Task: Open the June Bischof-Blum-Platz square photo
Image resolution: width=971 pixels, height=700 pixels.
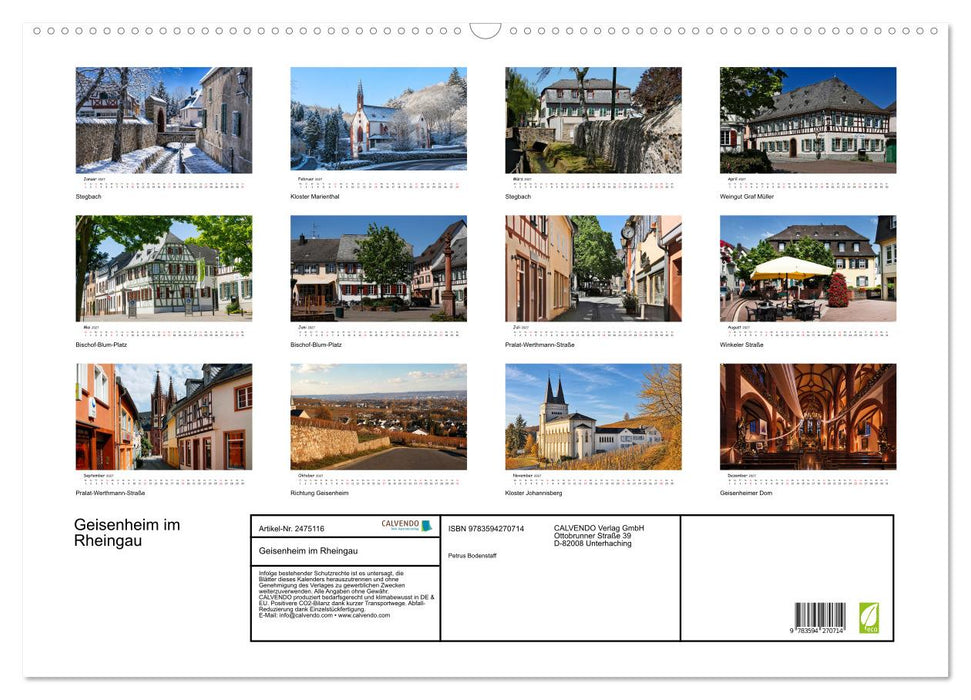Action: click(x=378, y=268)
